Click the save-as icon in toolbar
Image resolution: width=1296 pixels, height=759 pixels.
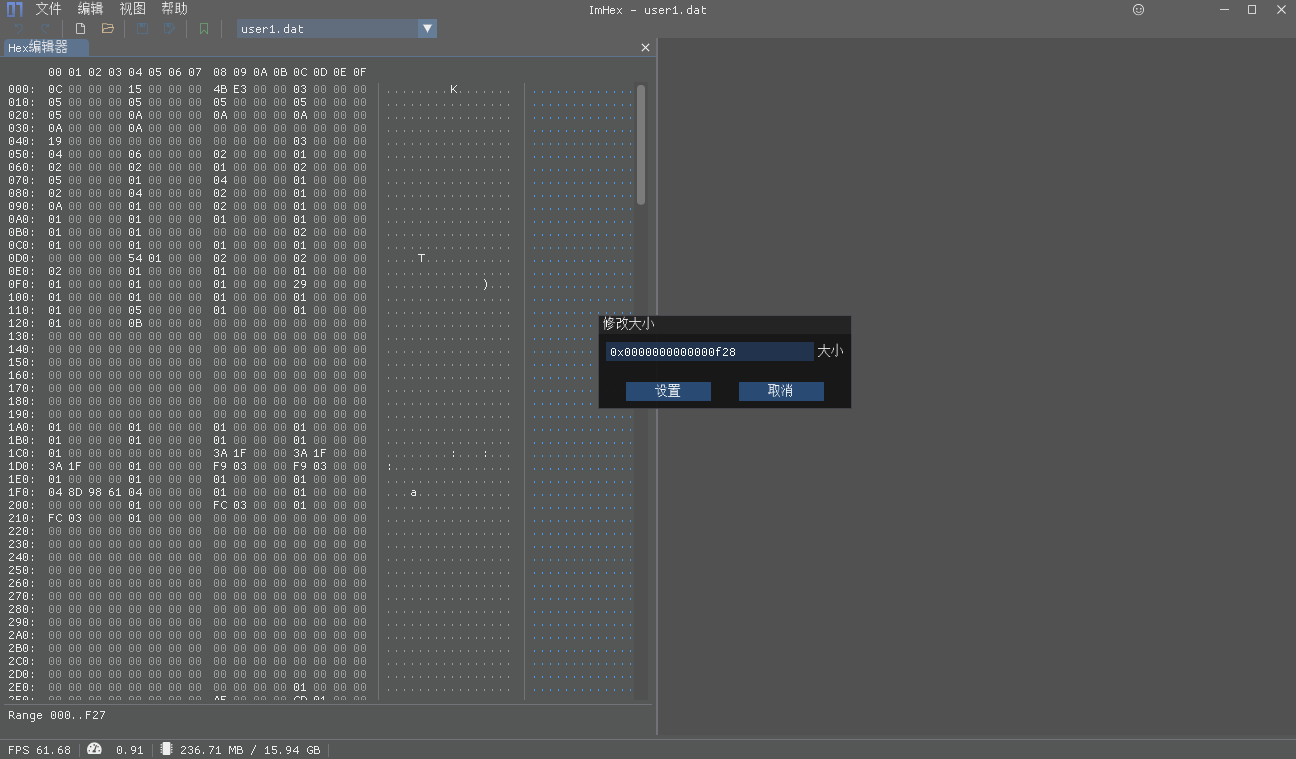(169, 29)
